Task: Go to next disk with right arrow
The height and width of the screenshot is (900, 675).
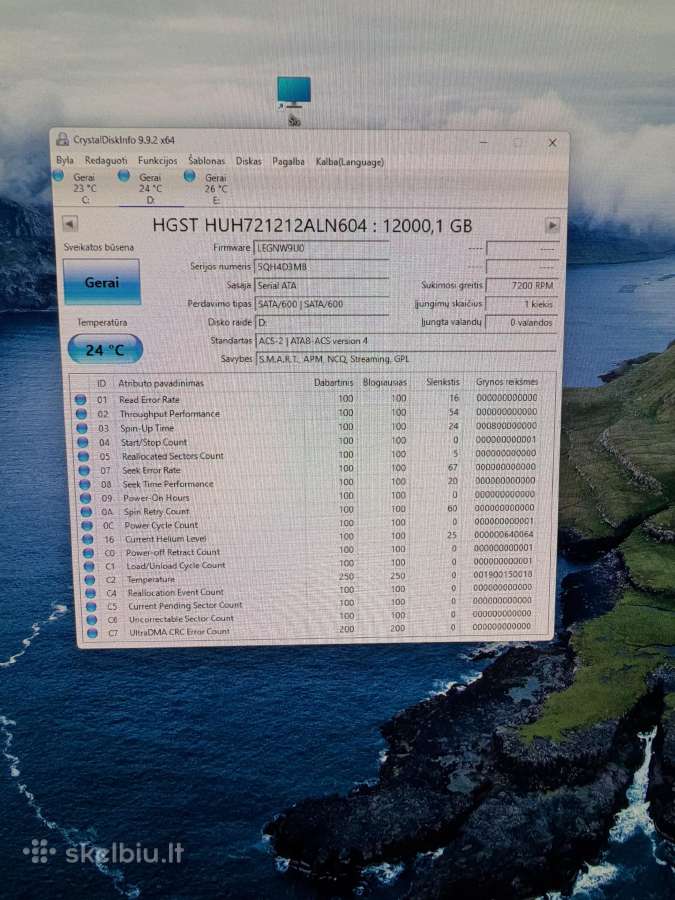Action: (x=552, y=226)
